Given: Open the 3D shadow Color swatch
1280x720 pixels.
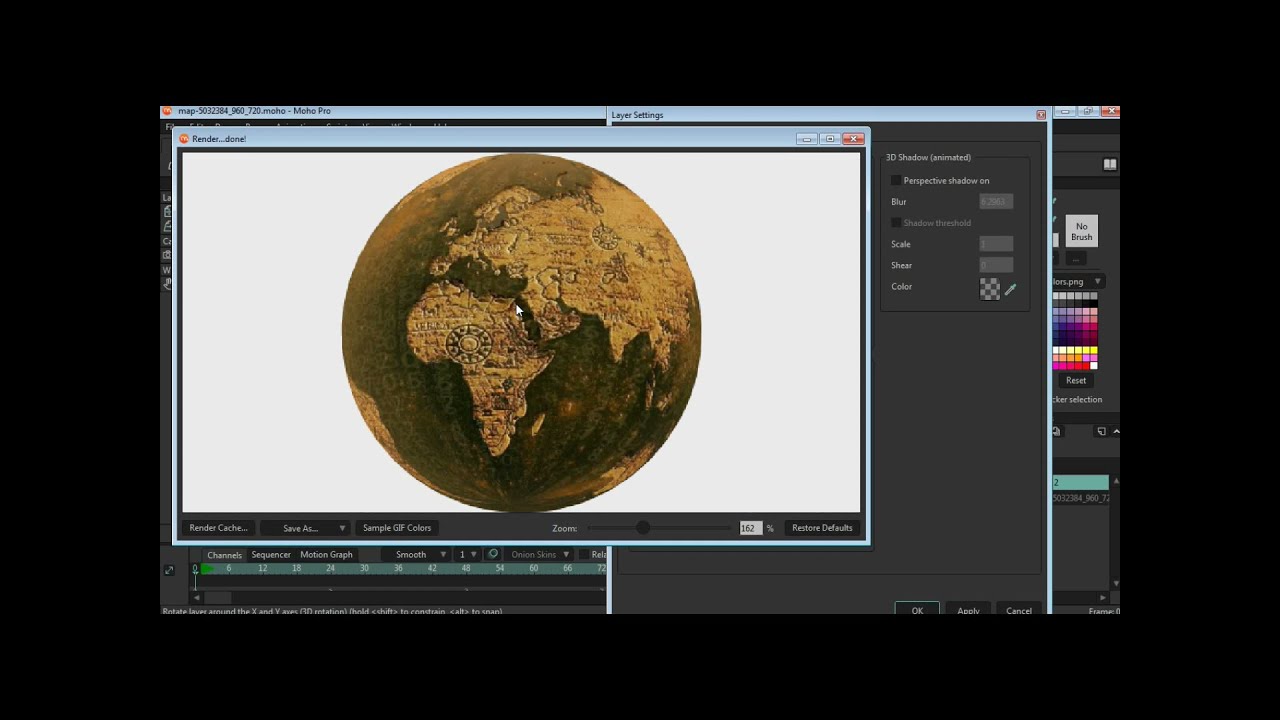Looking at the screenshot, I should (990, 289).
